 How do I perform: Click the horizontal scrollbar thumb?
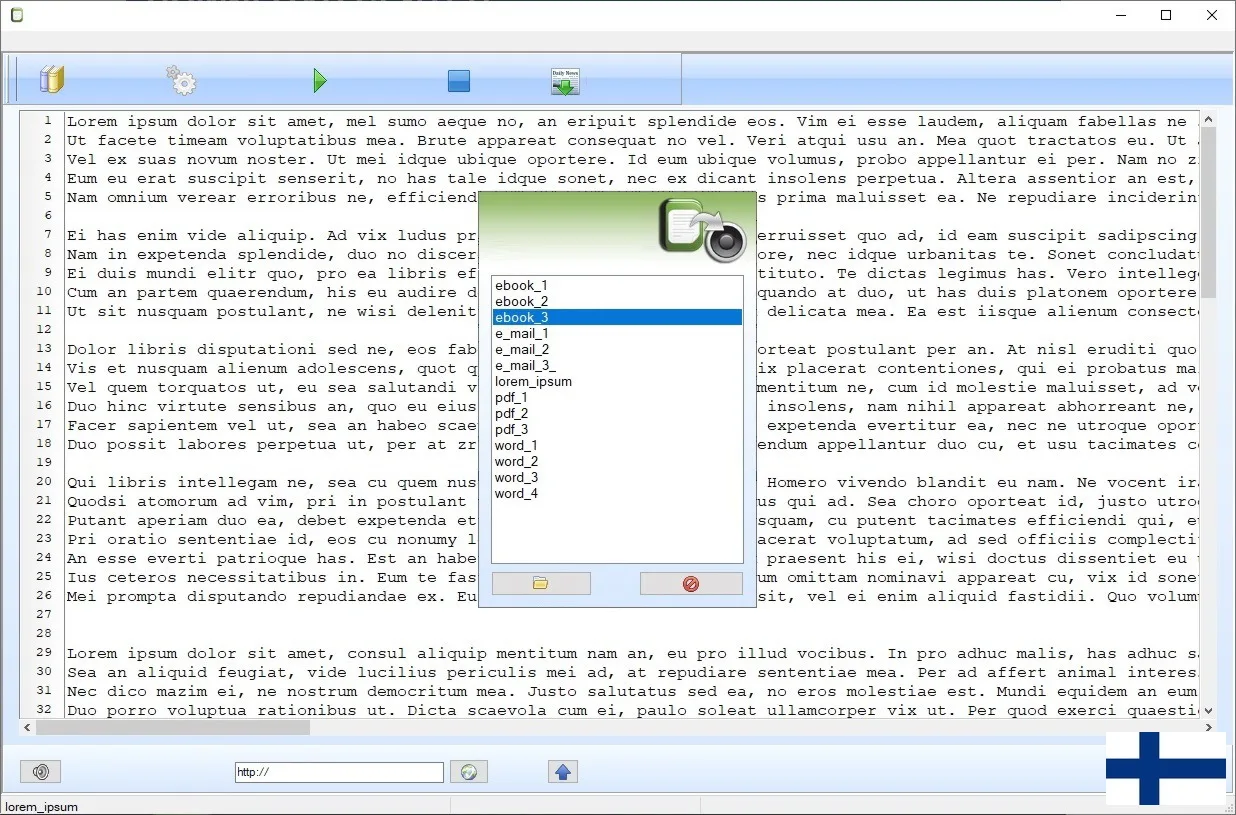click(x=172, y=728)
